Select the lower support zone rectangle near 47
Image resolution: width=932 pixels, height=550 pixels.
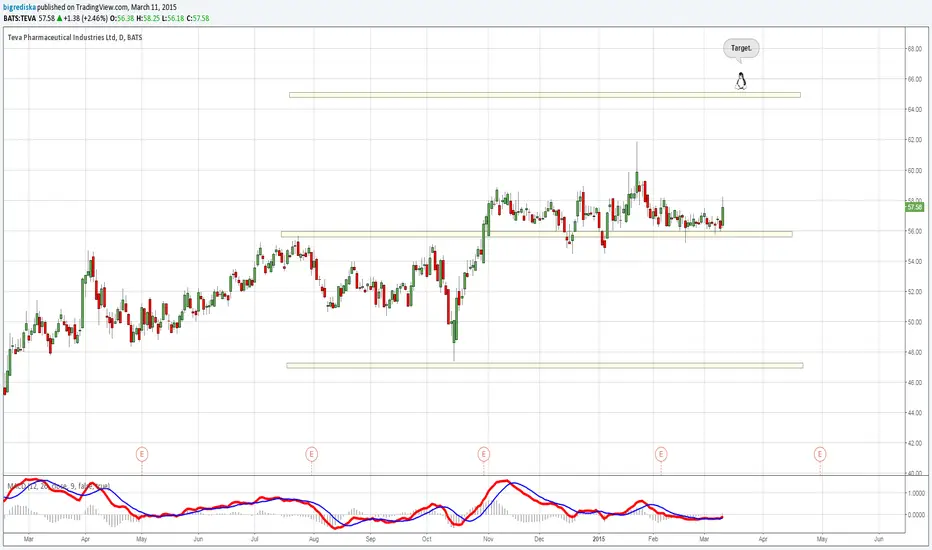click(544, 366)
